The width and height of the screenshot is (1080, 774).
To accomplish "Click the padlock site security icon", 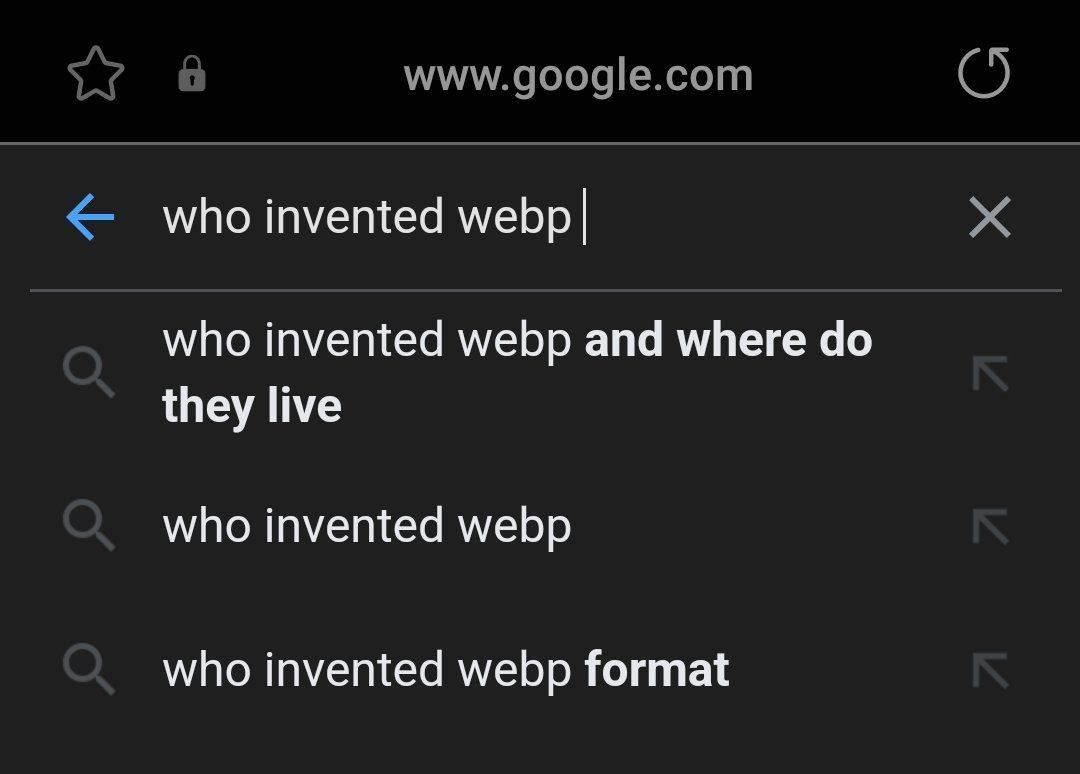I will tap(192, 75).
